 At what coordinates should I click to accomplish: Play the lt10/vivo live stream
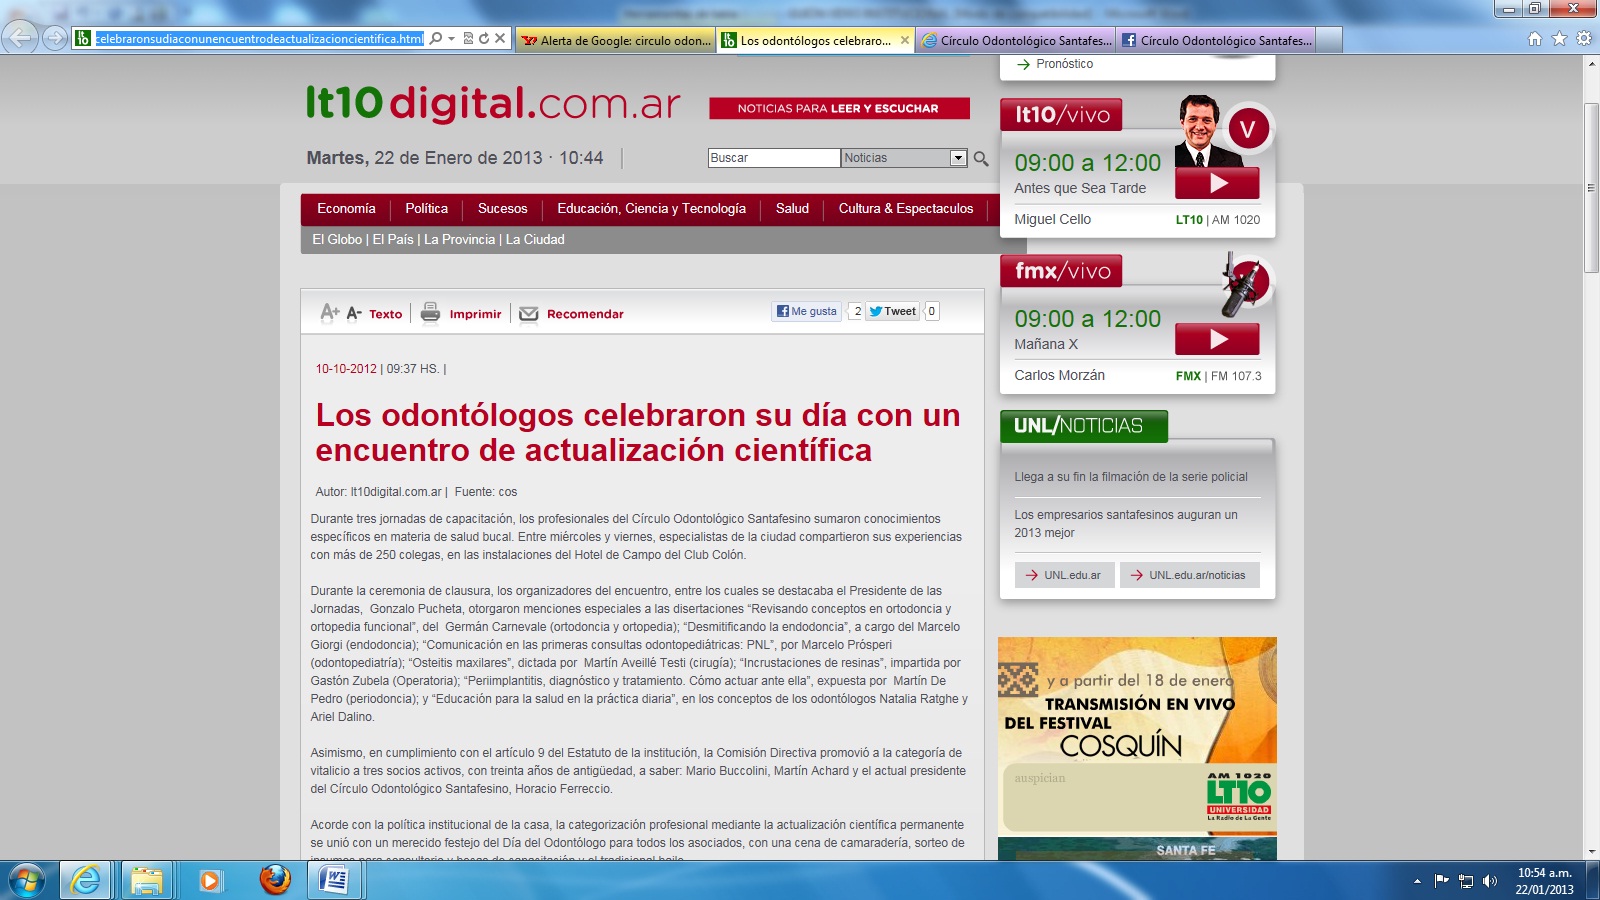pyautogui.click(x=1217, y=183)
